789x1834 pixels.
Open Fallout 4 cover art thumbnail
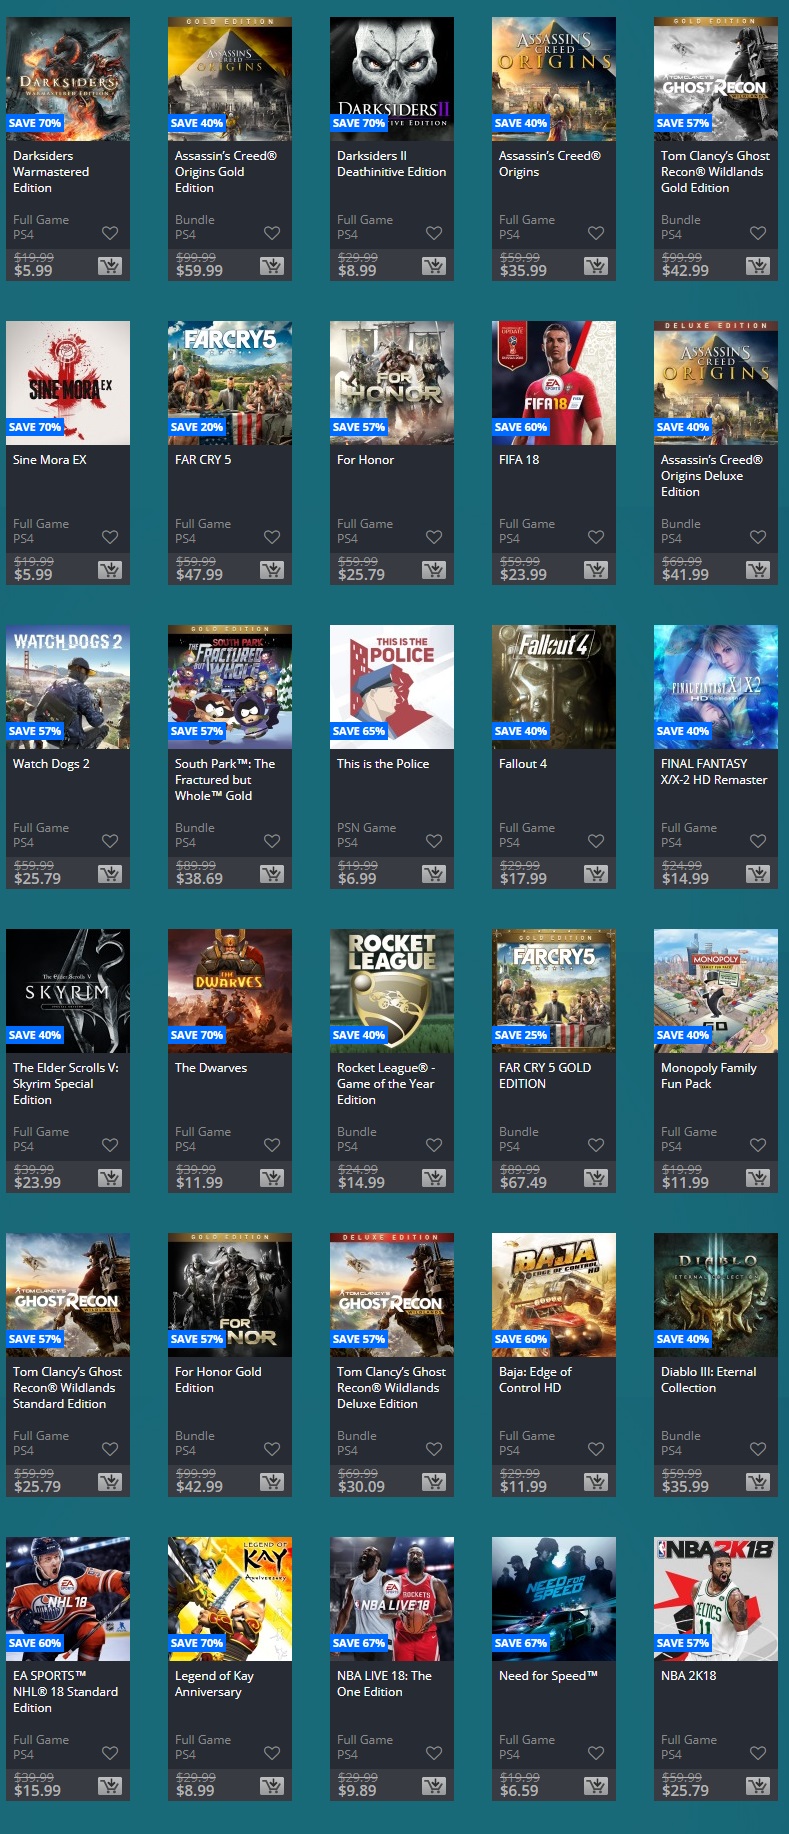(554, 687)
